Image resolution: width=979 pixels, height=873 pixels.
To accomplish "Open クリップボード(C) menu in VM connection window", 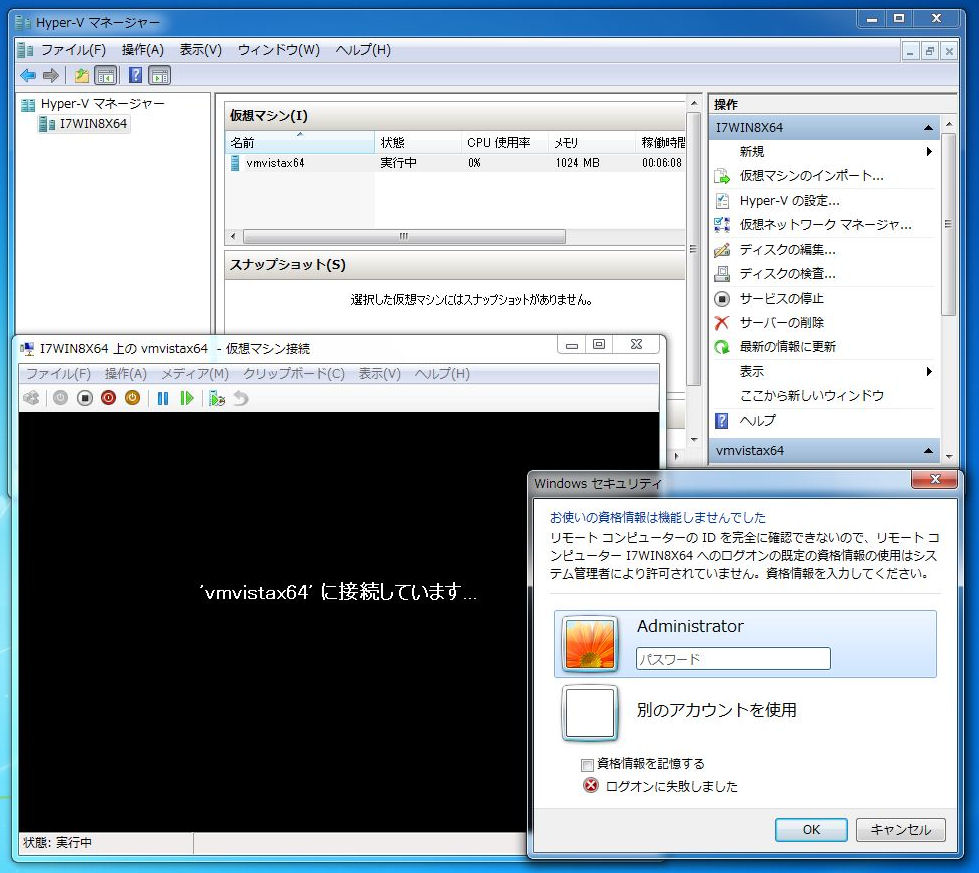I will coord(293,373).
